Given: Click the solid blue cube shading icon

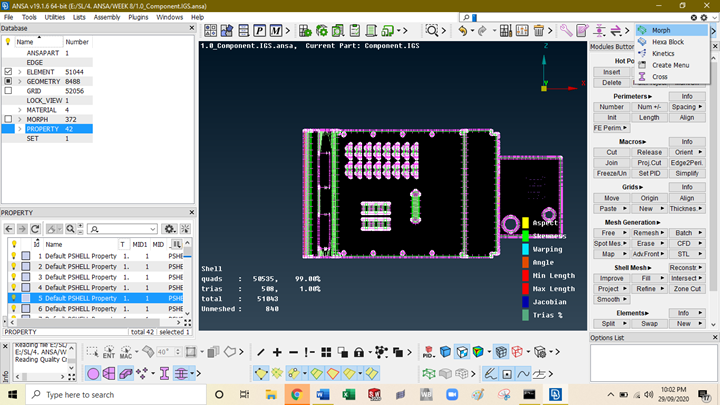Looking at the screenshot, I should point(445,352).
